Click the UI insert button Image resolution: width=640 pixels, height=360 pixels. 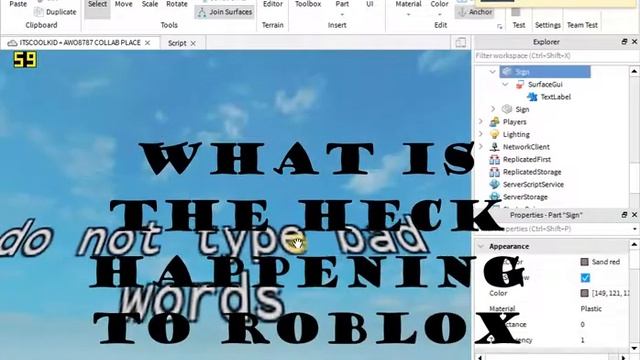point(370,4)
